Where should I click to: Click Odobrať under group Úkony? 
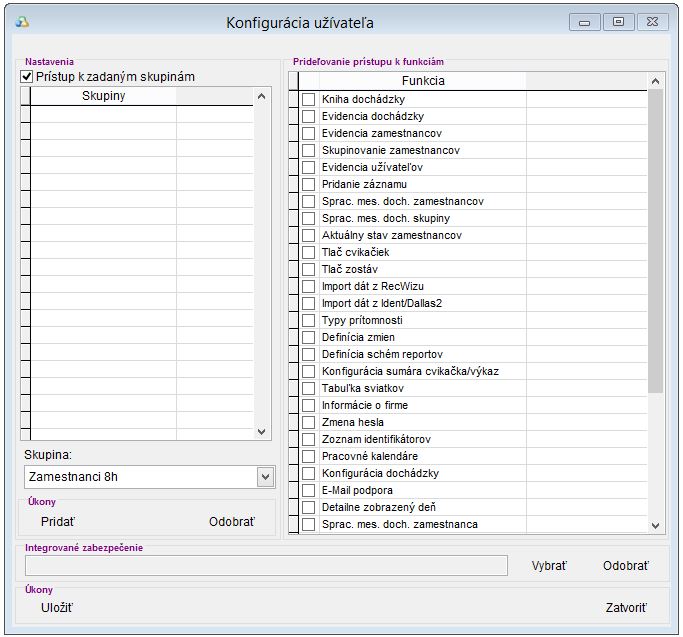coord(232,522)
